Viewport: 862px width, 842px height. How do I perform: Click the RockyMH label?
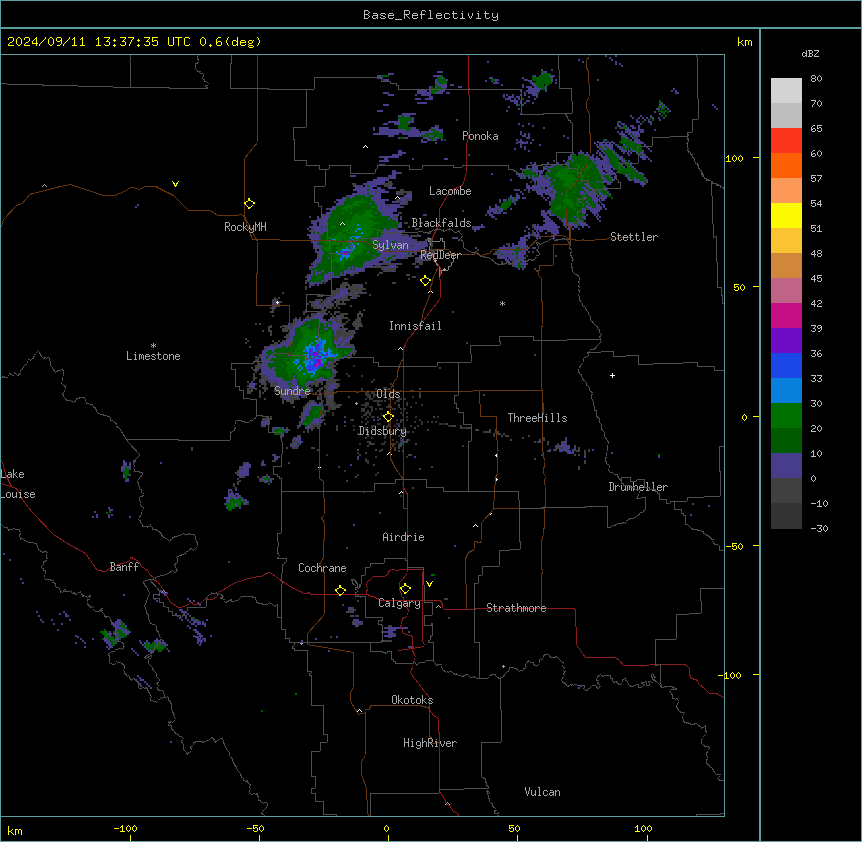click(245, 227)
